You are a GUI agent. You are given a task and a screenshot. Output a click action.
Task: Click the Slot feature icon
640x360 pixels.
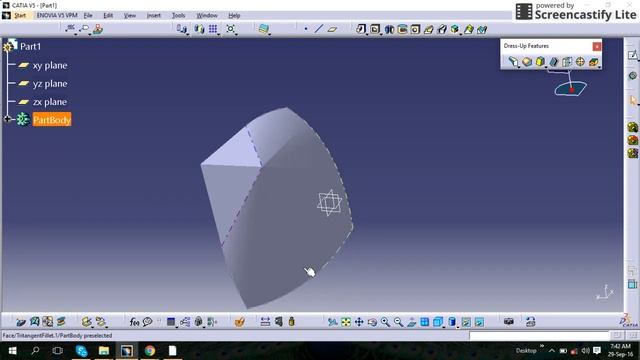(x=442, y=29)
